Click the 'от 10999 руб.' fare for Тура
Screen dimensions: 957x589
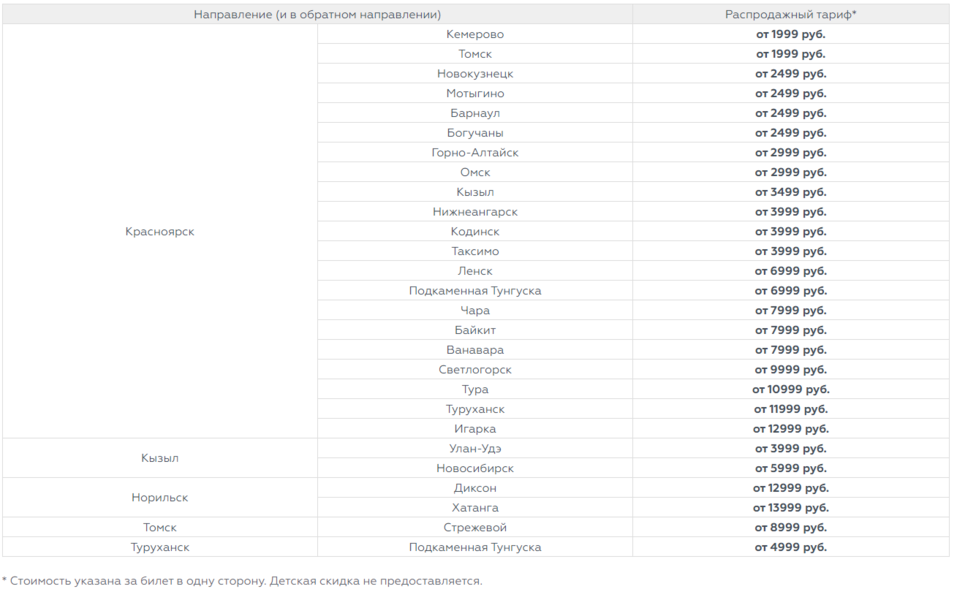(791, 389)
